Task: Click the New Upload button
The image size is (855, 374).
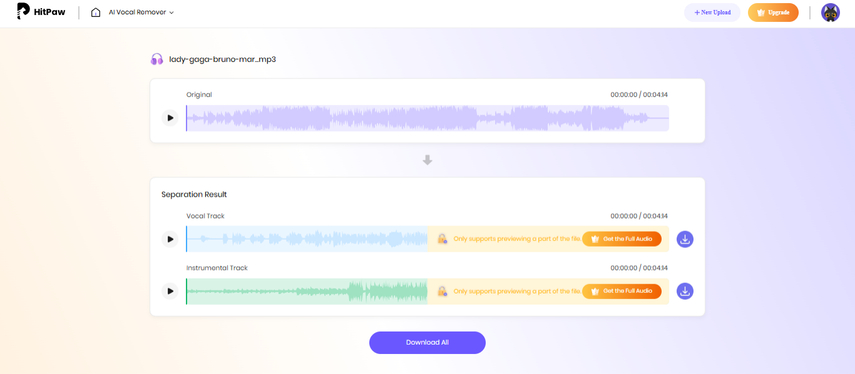Action: [x=712, y=12]
